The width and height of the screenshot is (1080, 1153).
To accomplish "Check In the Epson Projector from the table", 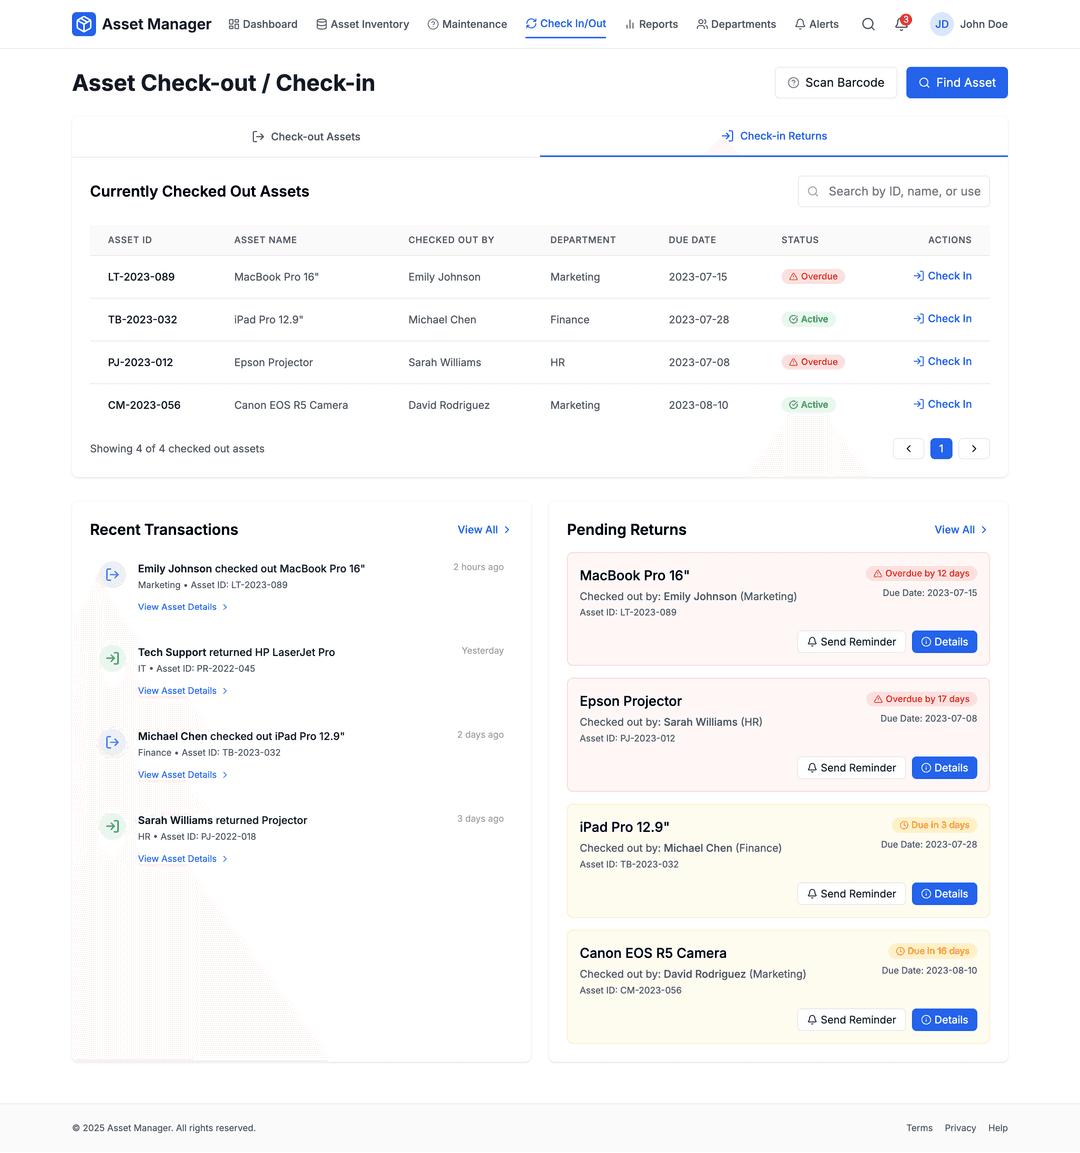I will 942,361.
